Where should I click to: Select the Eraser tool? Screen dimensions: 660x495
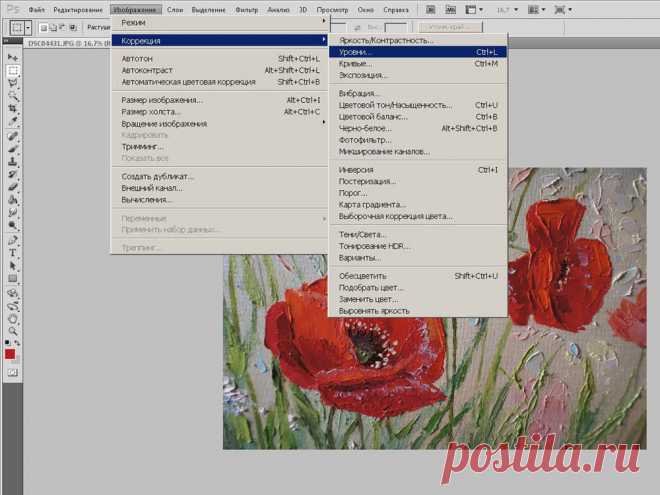click(13, 186)
